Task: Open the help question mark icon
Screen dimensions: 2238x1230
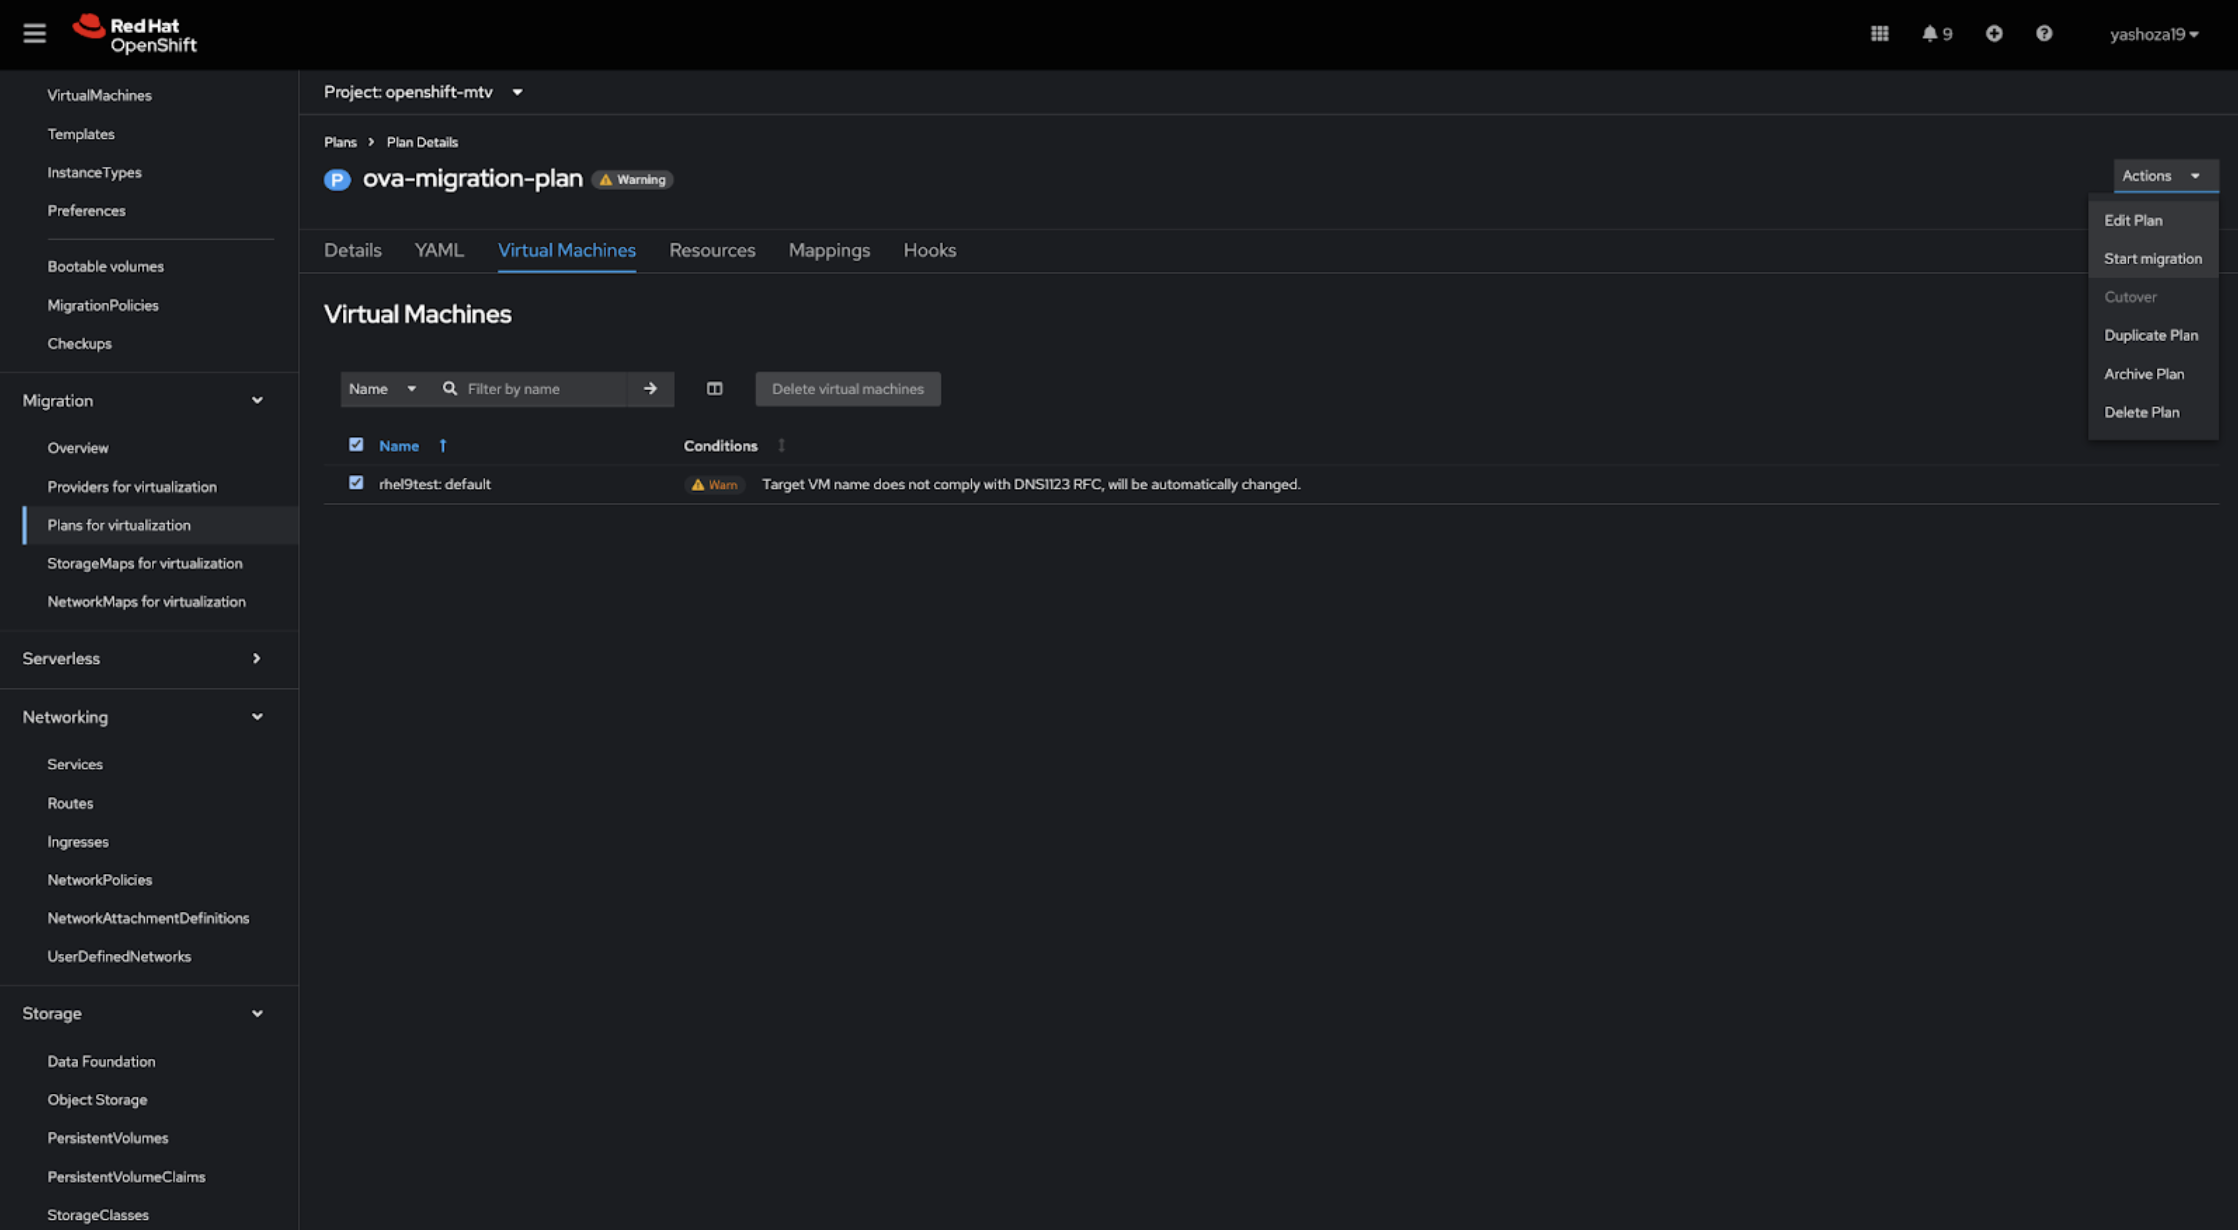Action: [2043, 34]
